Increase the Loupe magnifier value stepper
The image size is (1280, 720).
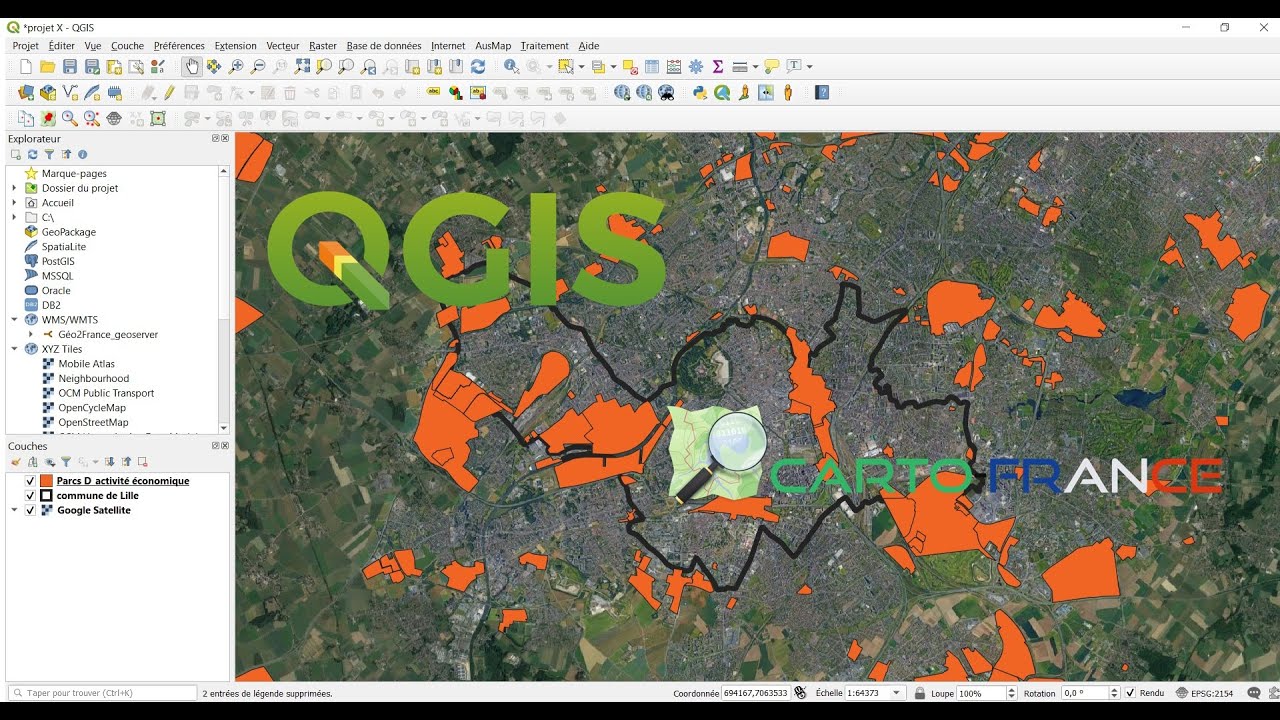point(1012,690)
